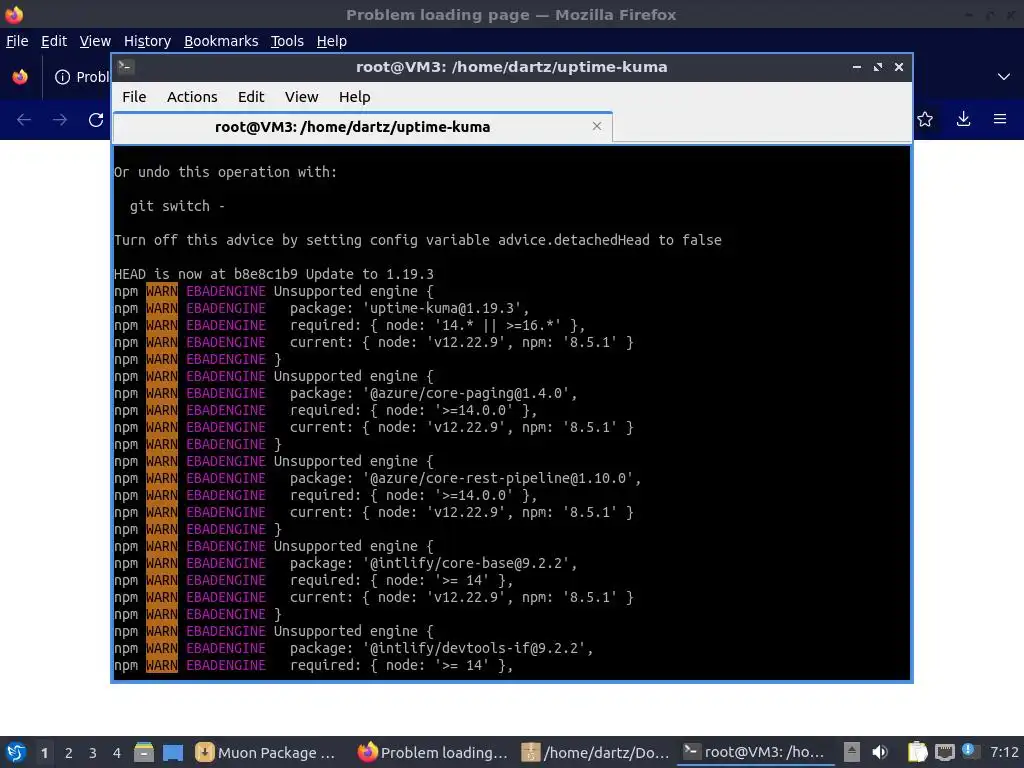1024x768 pixels.
Task: Open Firefox File menu
Action: tap(17, 41)
